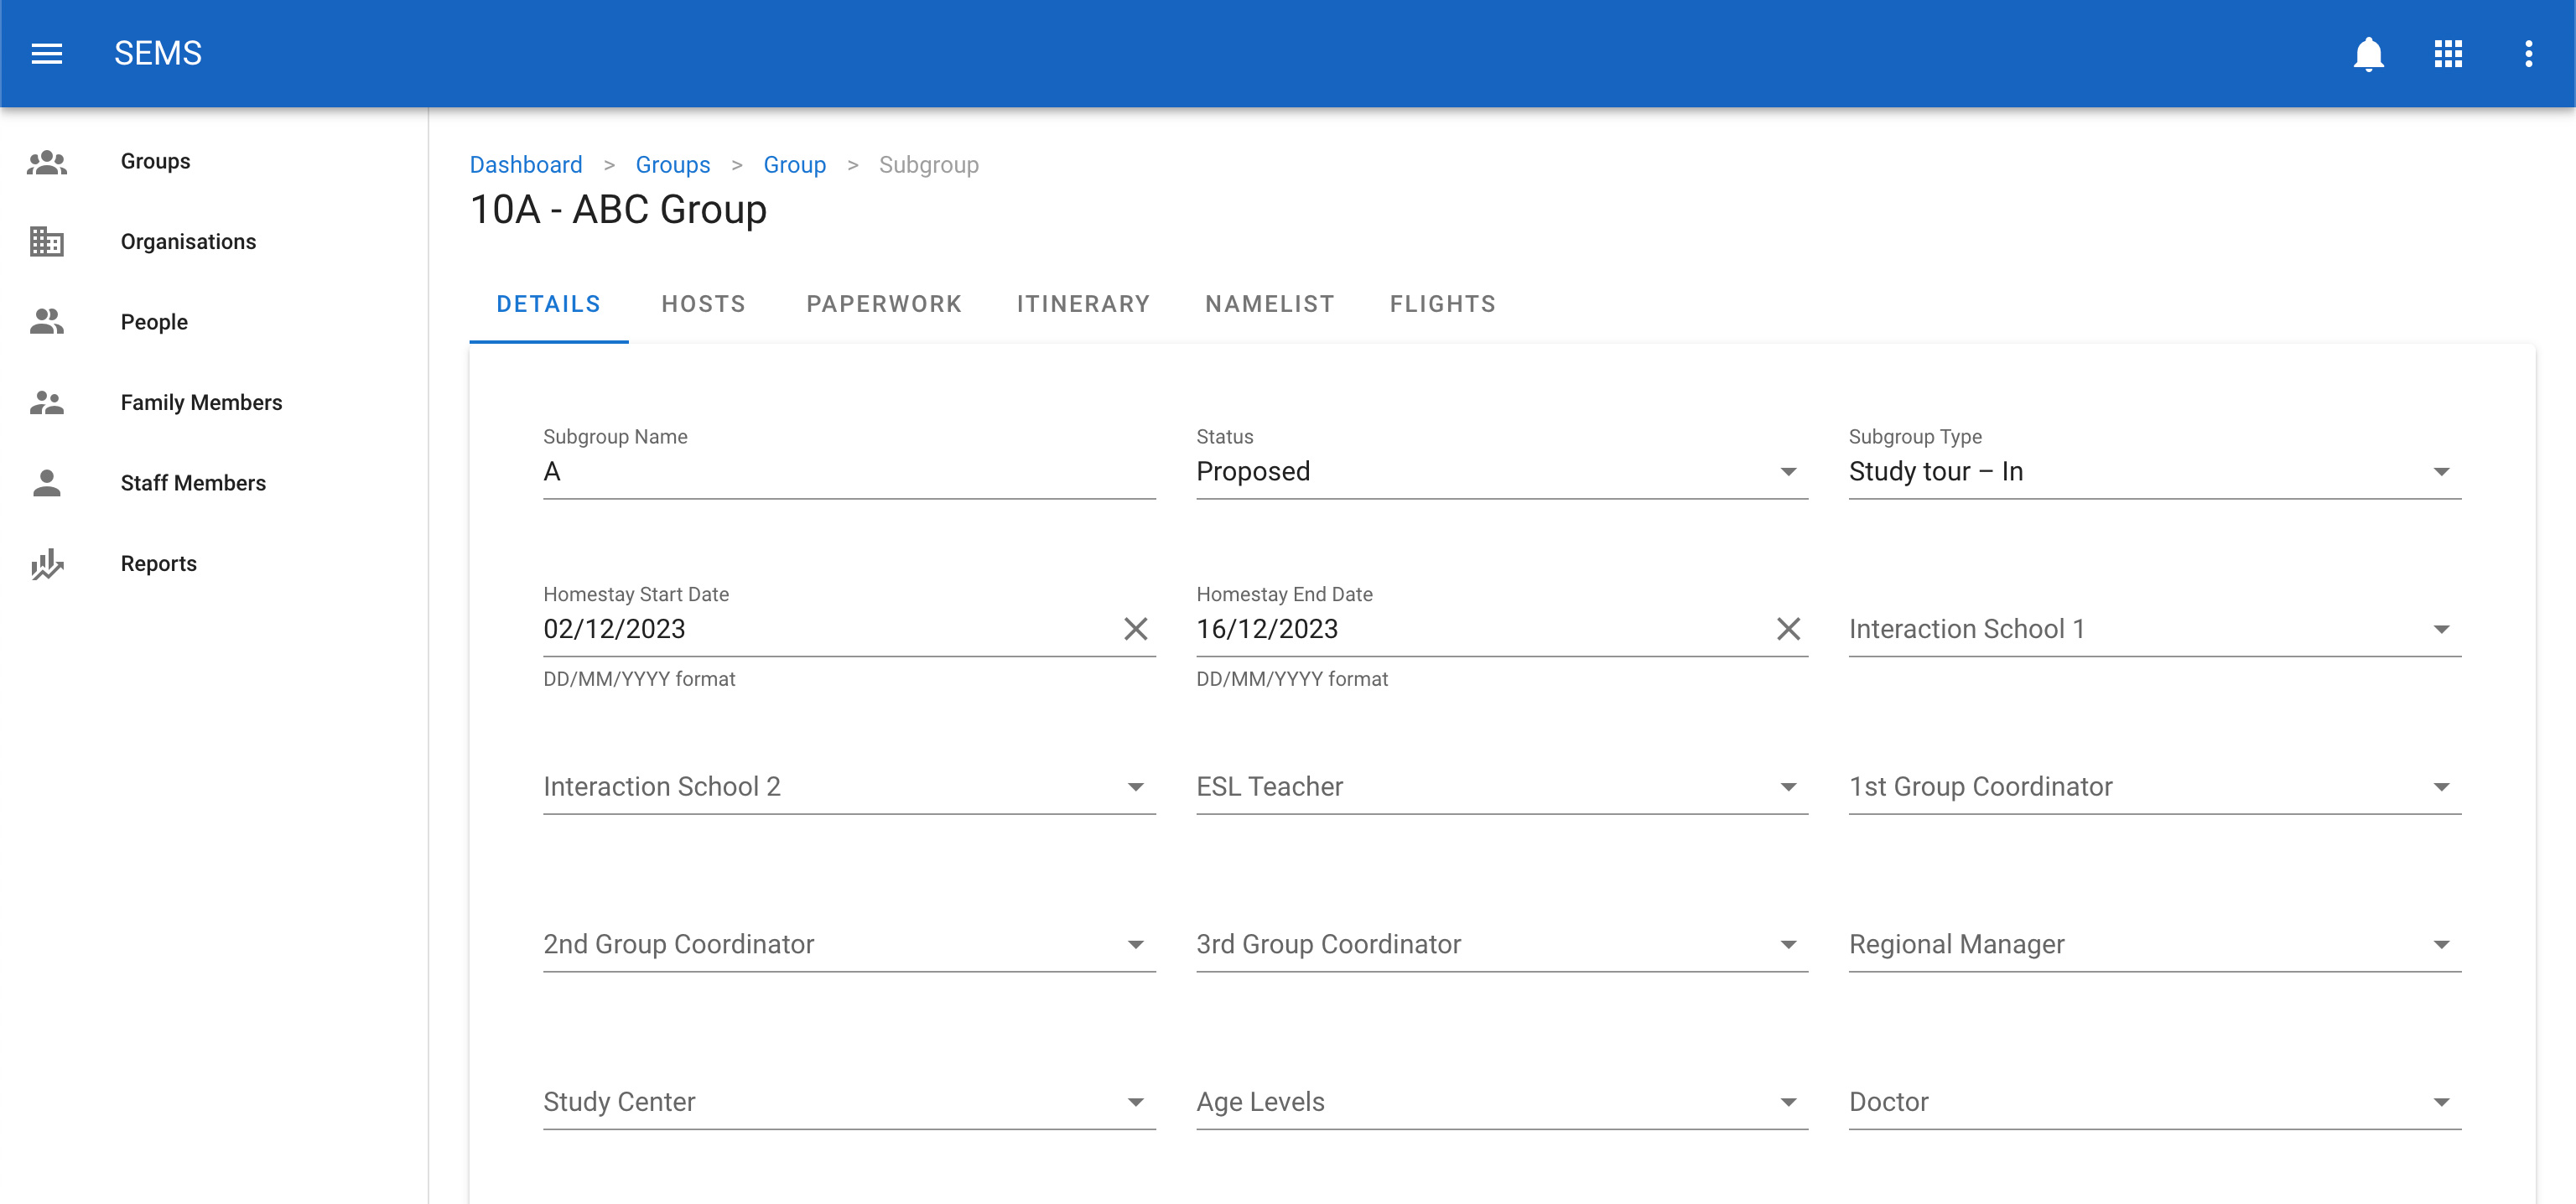Clear the Homestay Start Date value
The width and height of the screenshot is (2576, 1204).
1135,629
